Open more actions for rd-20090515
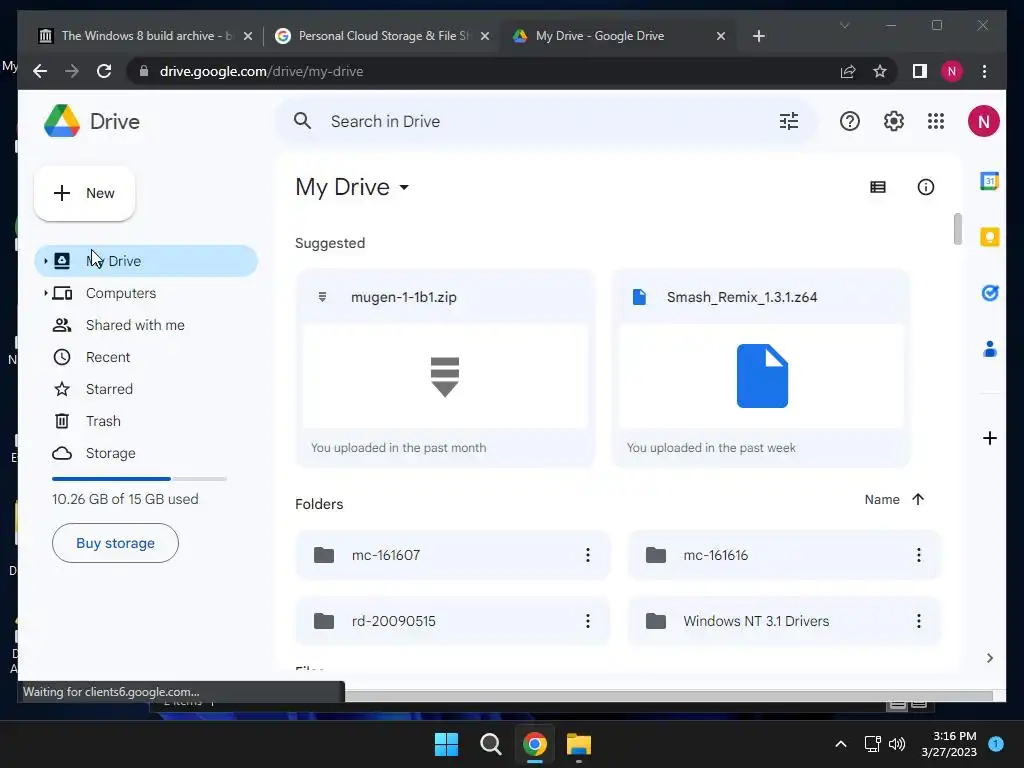This screenshot has height=768, width=1024. (x=588, y=621)
